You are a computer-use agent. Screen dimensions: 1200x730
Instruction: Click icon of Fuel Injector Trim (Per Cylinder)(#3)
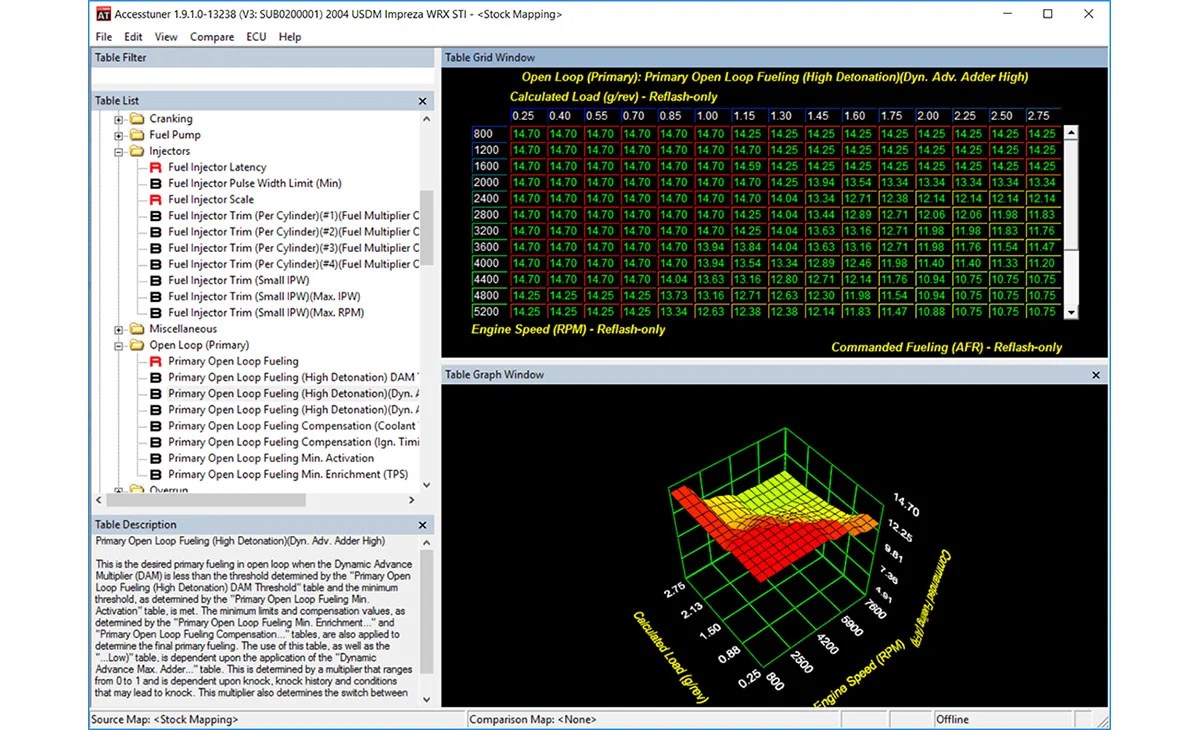point(156,248)
